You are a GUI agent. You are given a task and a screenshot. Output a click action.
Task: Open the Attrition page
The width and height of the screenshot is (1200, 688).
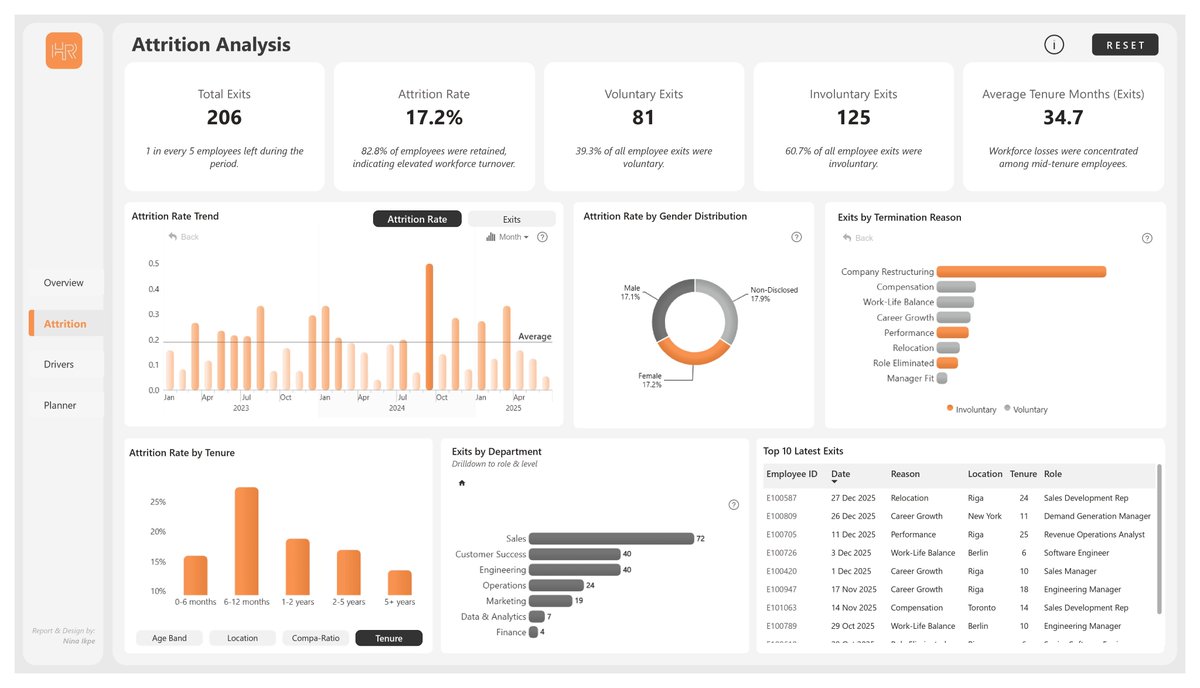point(65,324)
